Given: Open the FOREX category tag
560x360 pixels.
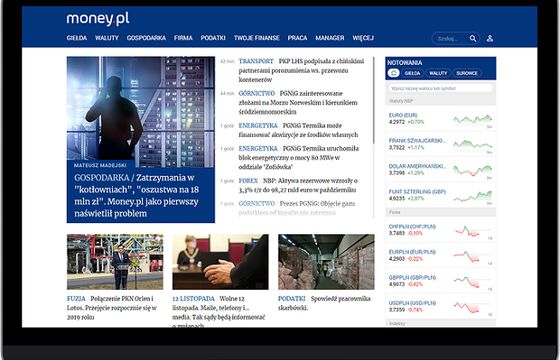Looking at the screenshot, I should click(x=248, y=181).
